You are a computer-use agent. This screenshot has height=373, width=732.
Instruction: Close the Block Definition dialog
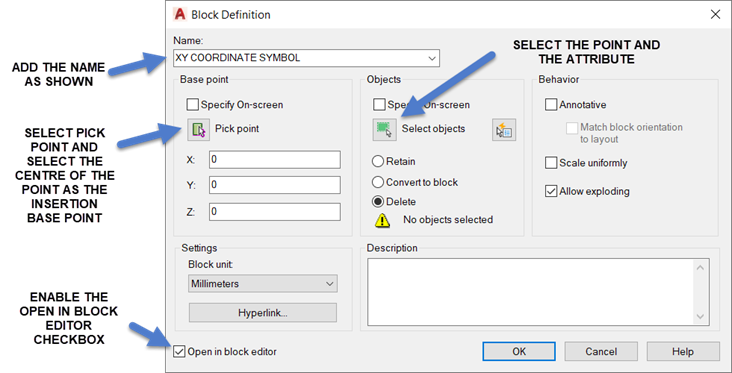point(715,14)
